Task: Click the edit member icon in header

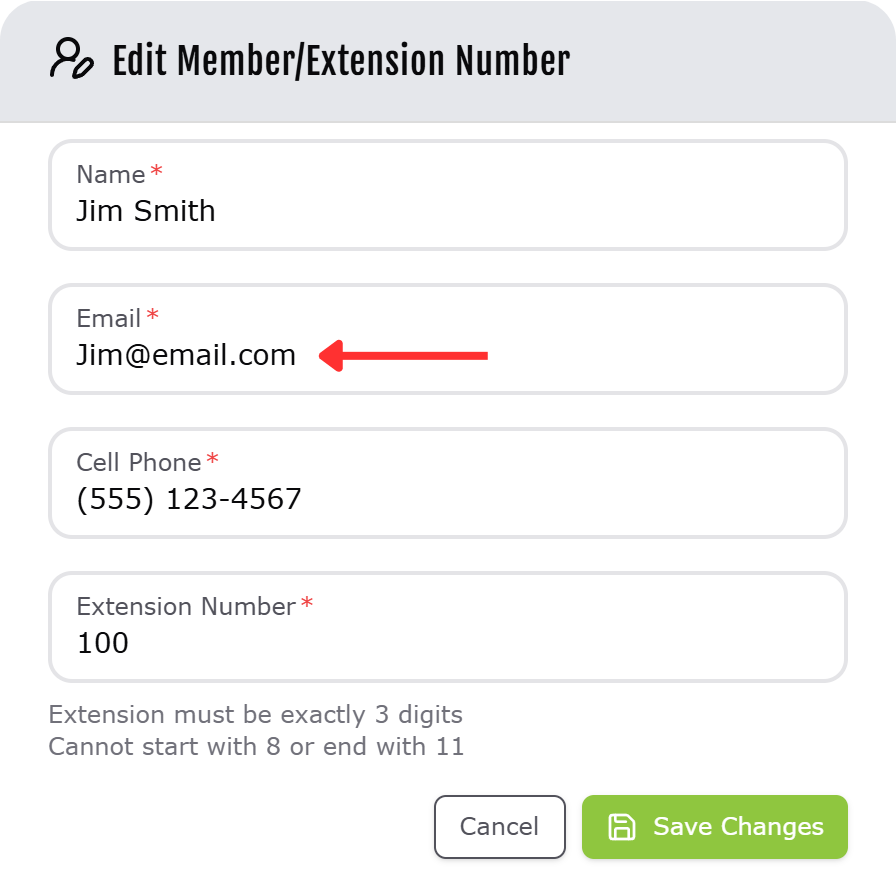Action: [71, 60]
